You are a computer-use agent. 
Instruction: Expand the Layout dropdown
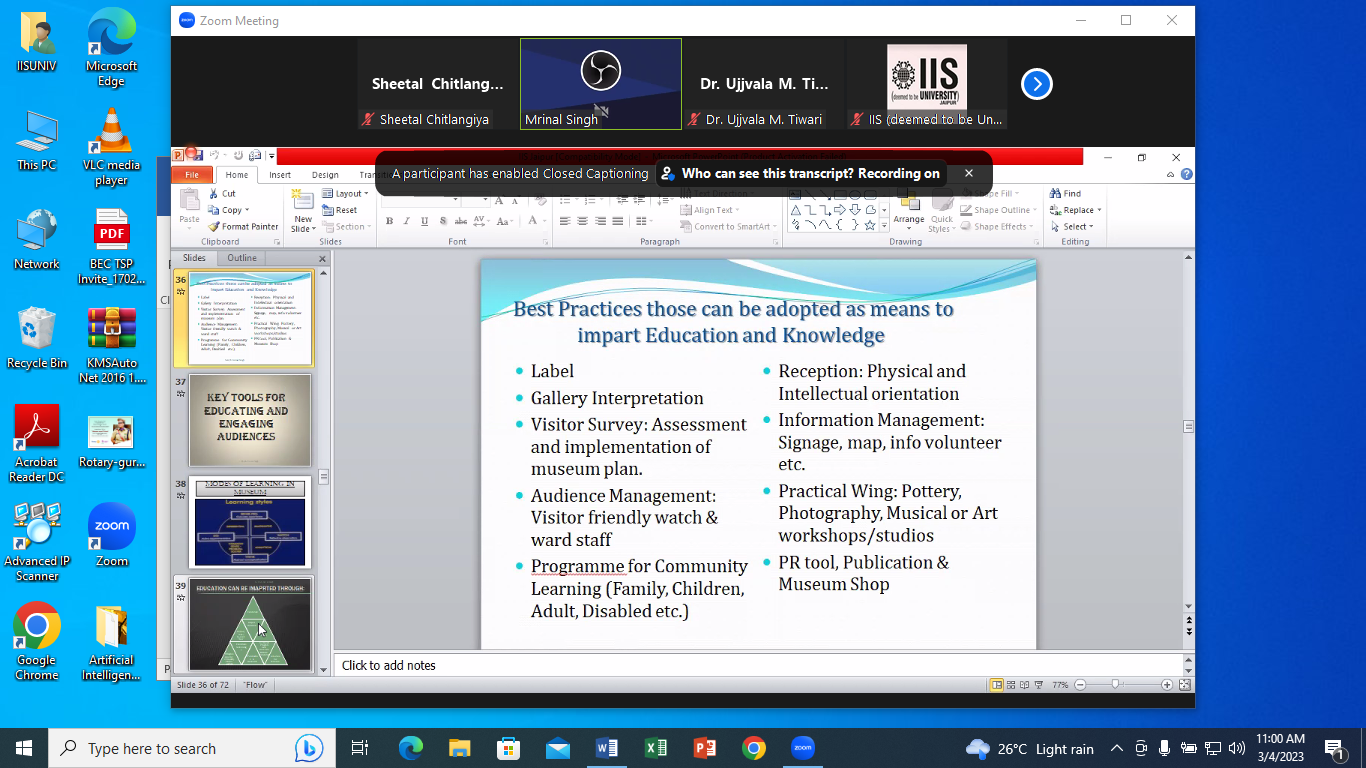[346, 194]
